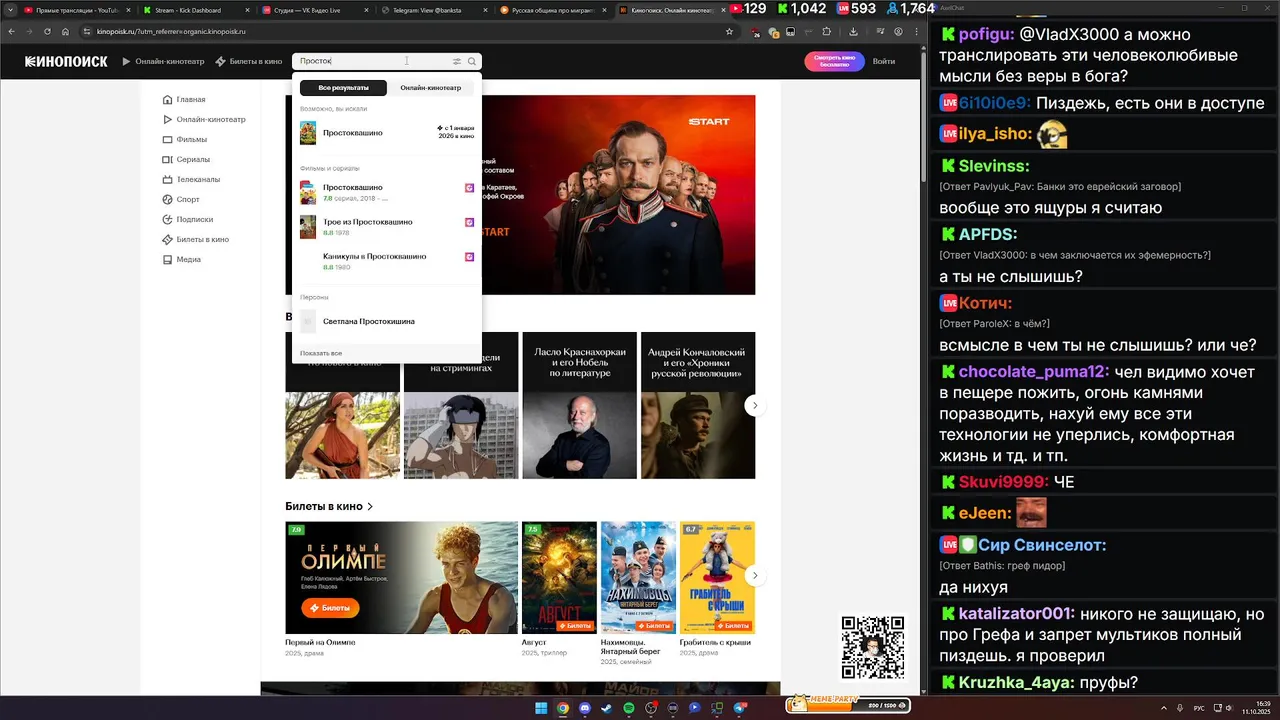Open person result Светлана Простокишина
The height and width of the screenshot is (720, 1280).
[387, 321]
